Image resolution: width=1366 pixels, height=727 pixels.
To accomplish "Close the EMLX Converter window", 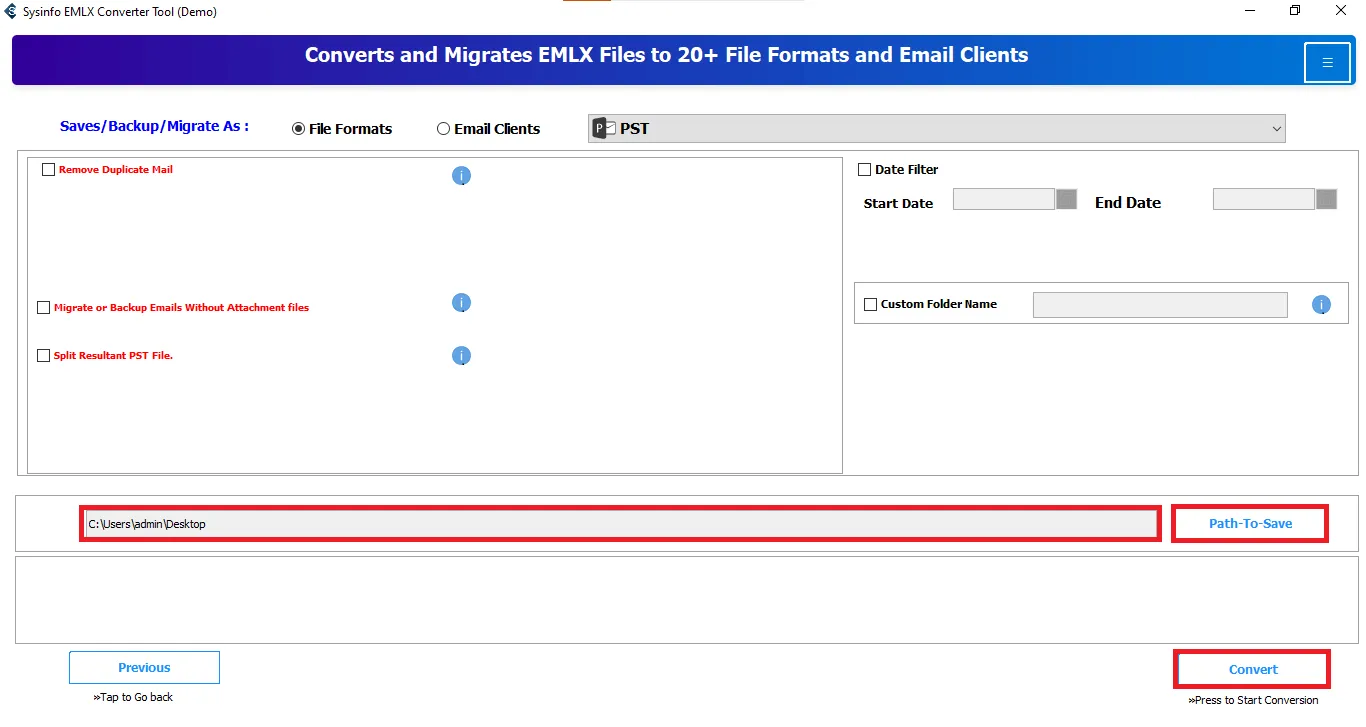I will [1342, 11].
